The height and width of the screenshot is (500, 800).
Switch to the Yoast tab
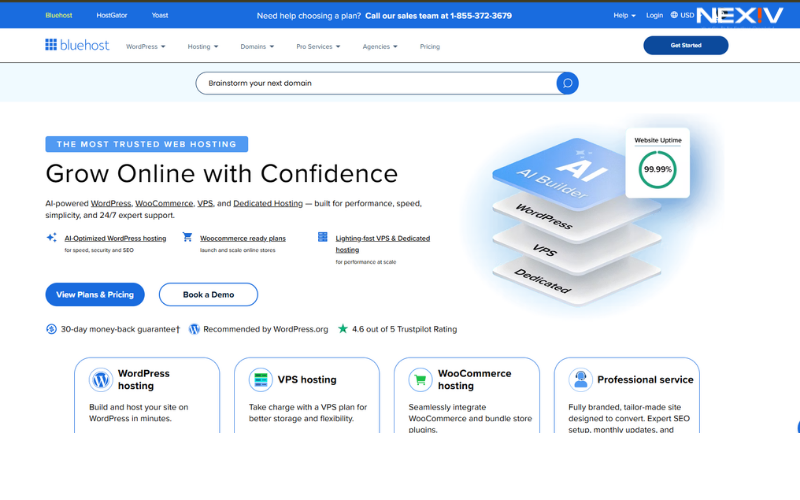coord(160,15)
